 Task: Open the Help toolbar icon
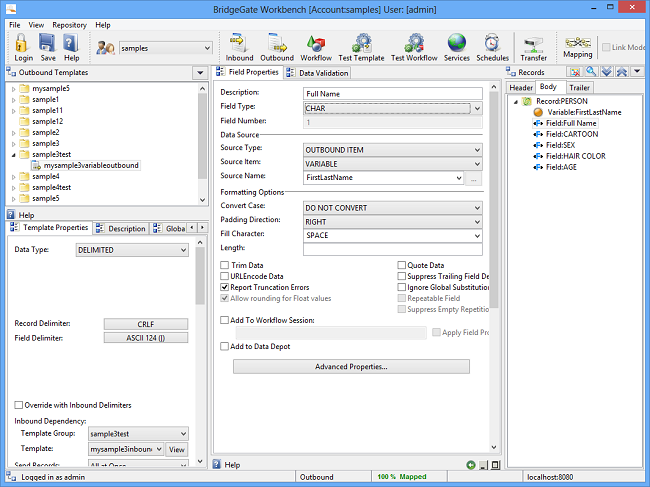71,43
